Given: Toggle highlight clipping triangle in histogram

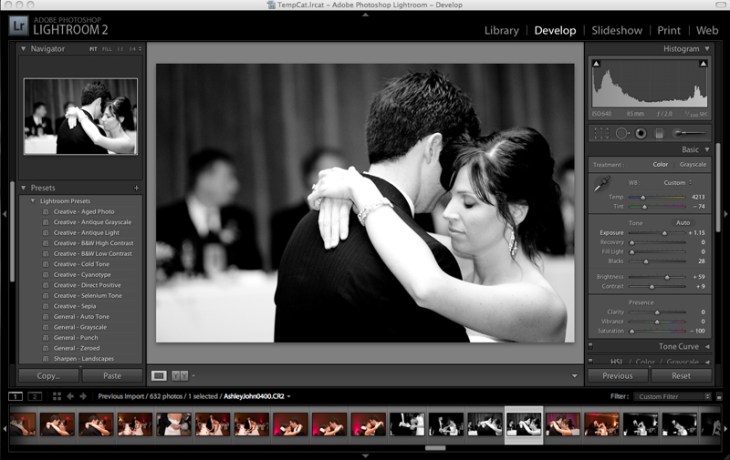Looking at the screenshot, I should pyautogui.click(x=703, y=64).
